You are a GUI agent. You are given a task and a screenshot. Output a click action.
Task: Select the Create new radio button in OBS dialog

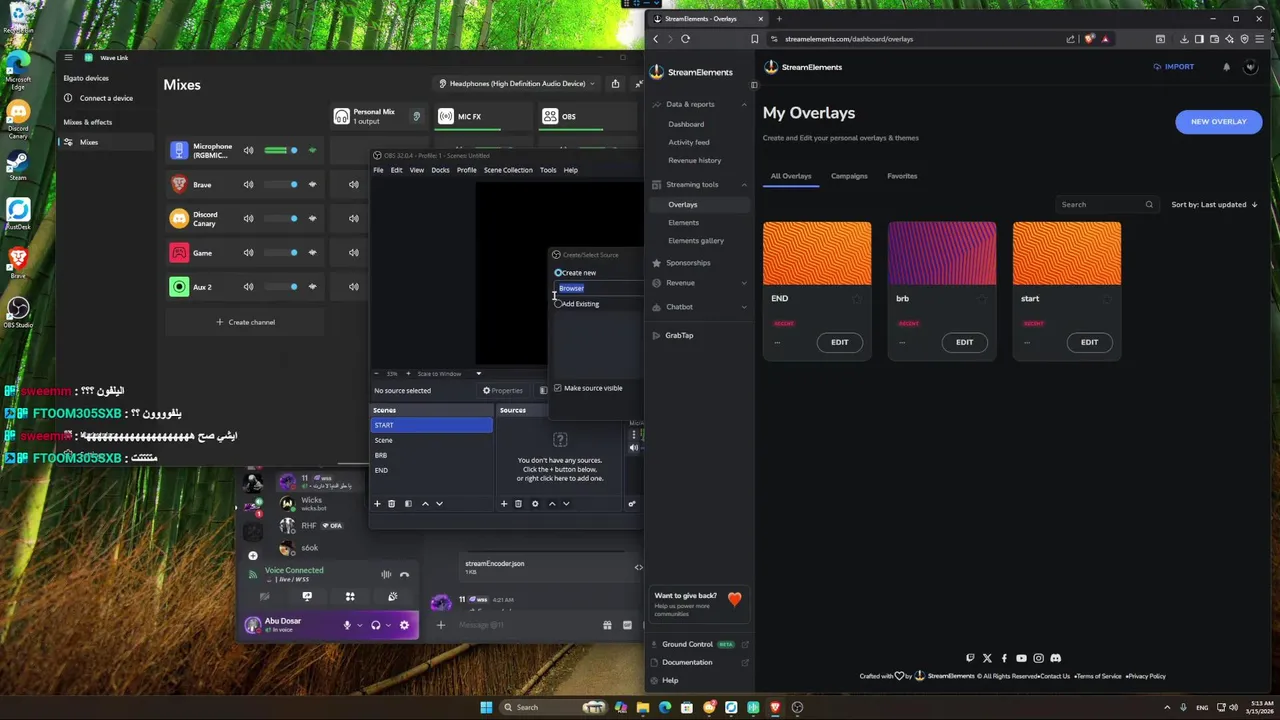click(558, 273)
